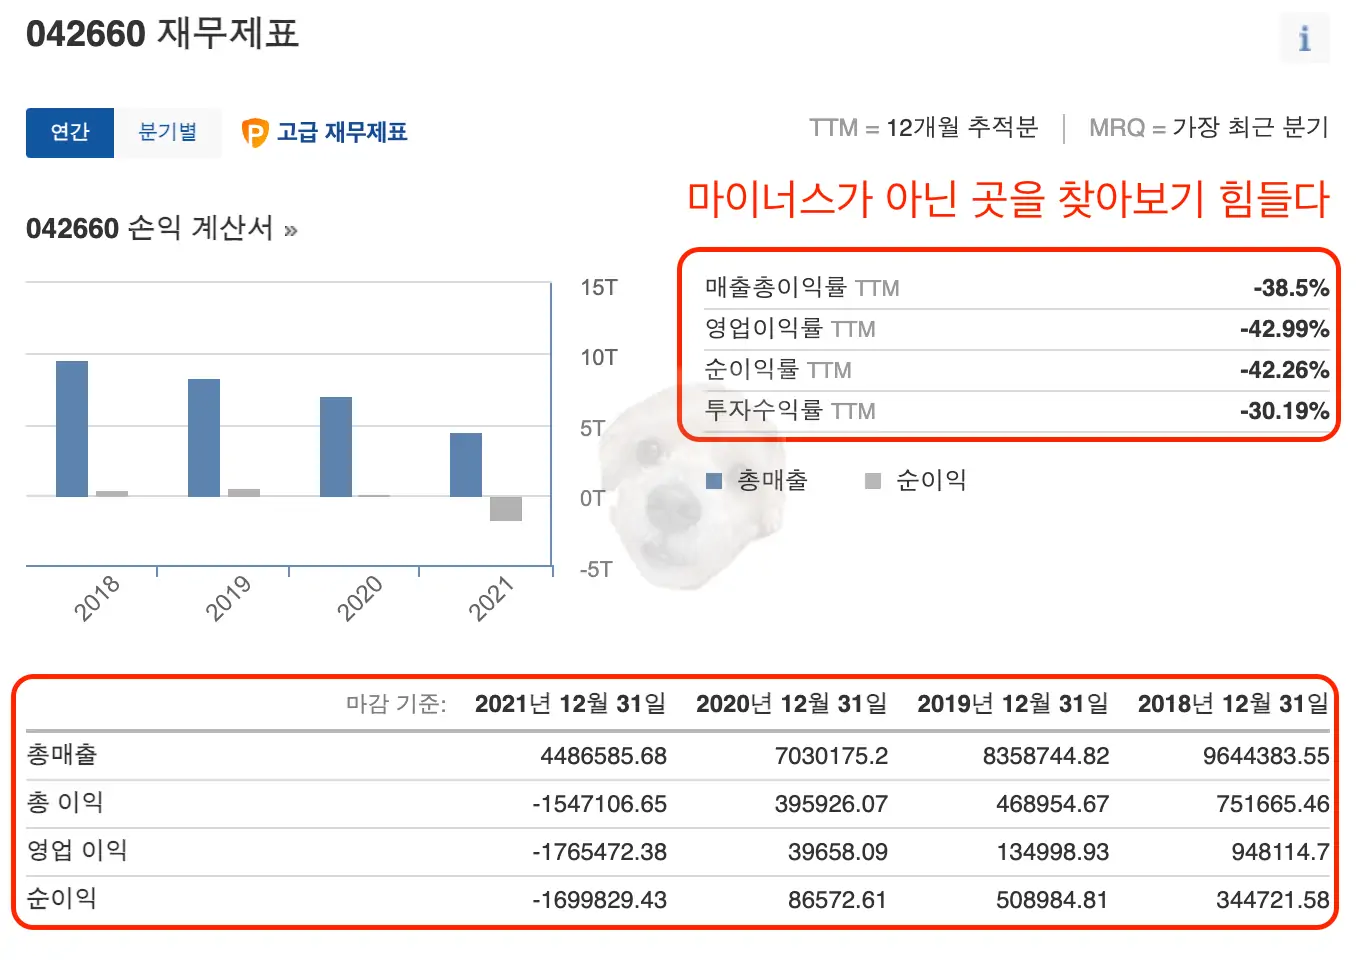This screenshot has width=1358, height=960.
Task: Open the 고급 재무제표 link
Action: pyautogui.click(x=340, y=132)
